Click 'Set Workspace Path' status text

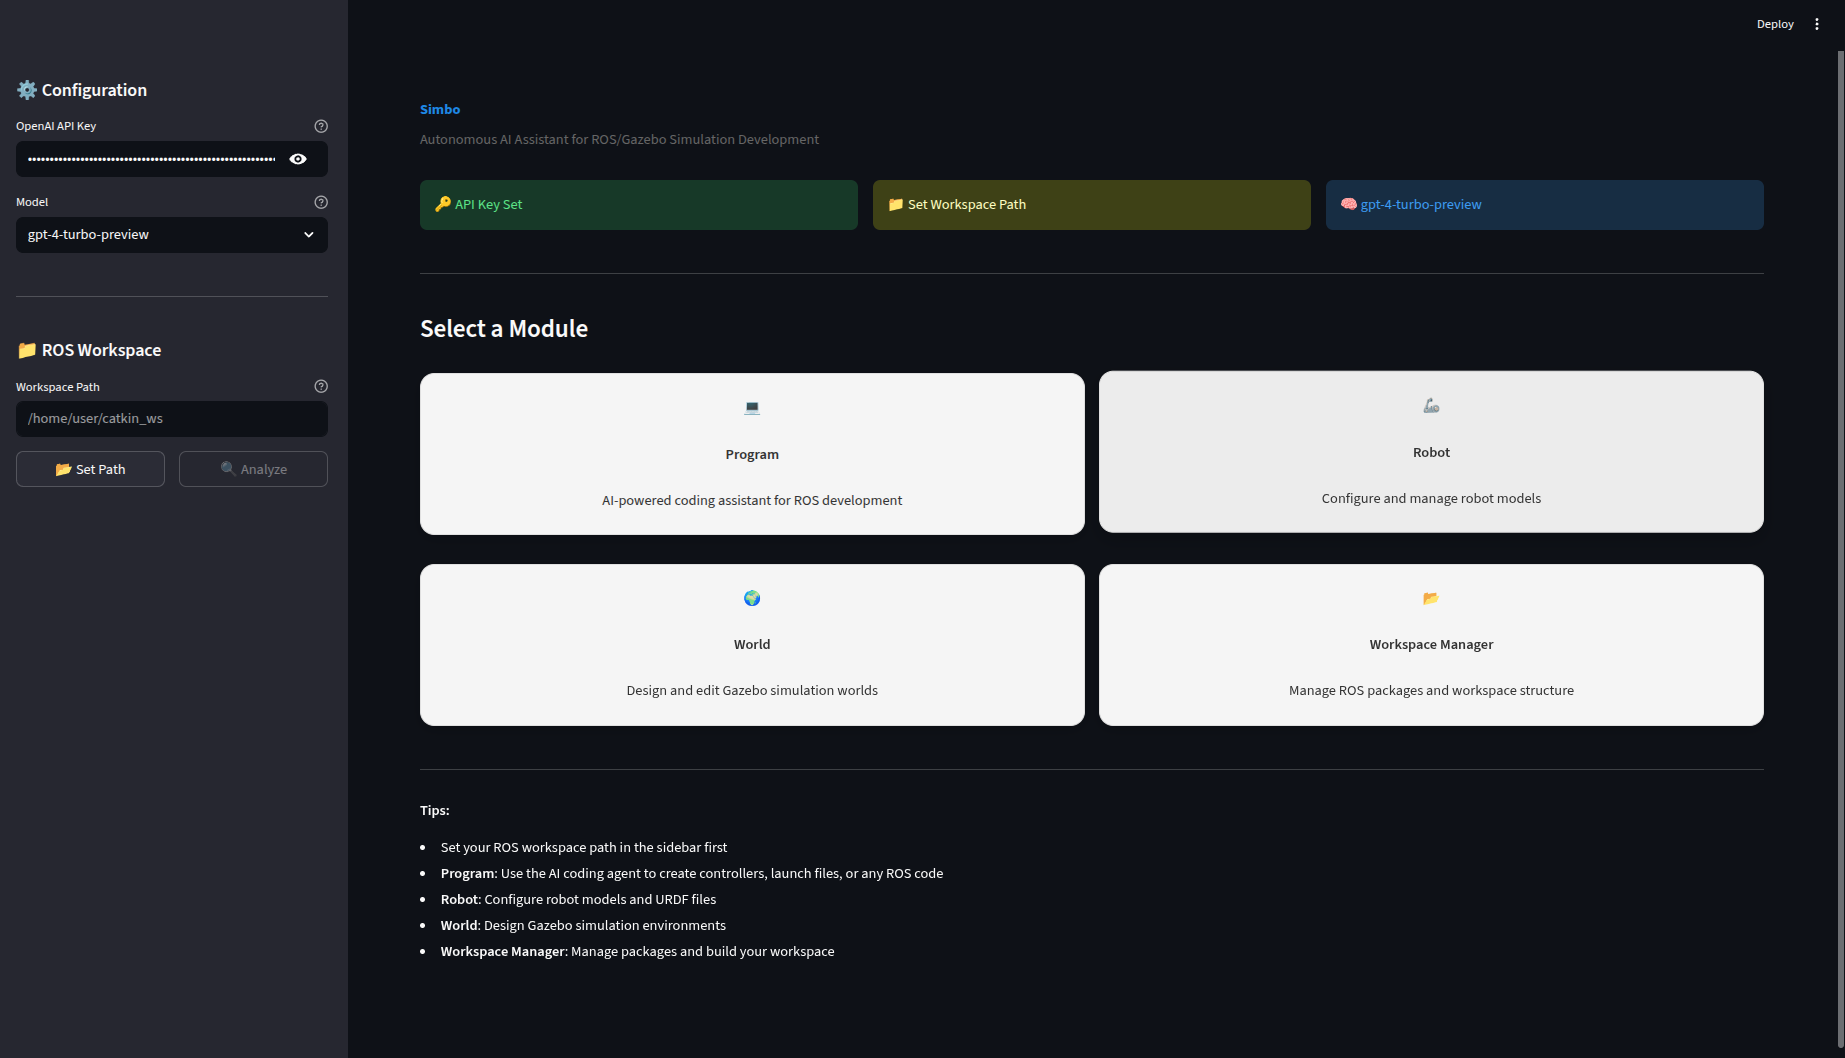(x=967, y=204)
